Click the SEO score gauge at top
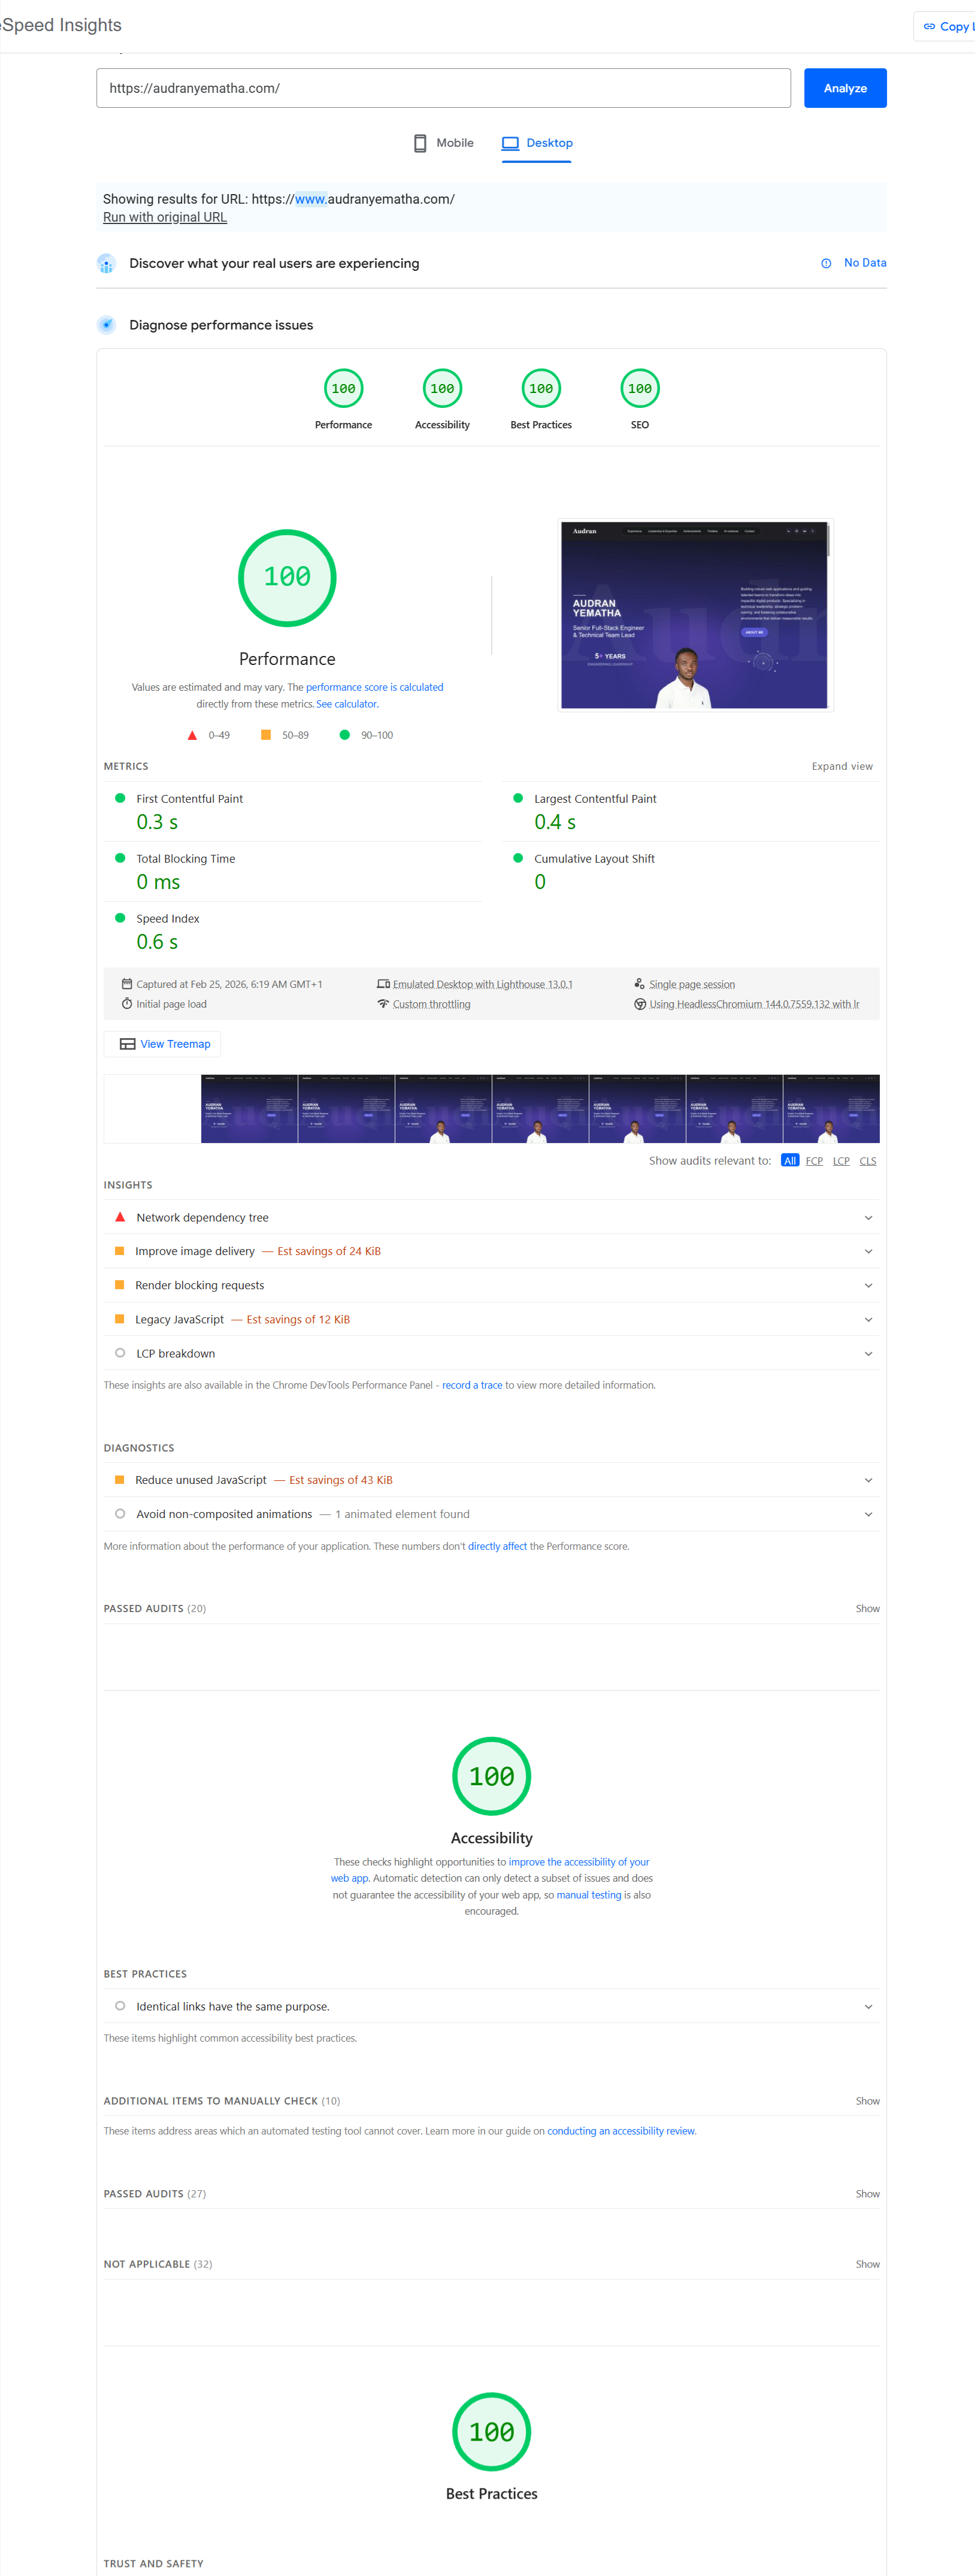This screenshot has height=2576, width=975. (640, 389)
